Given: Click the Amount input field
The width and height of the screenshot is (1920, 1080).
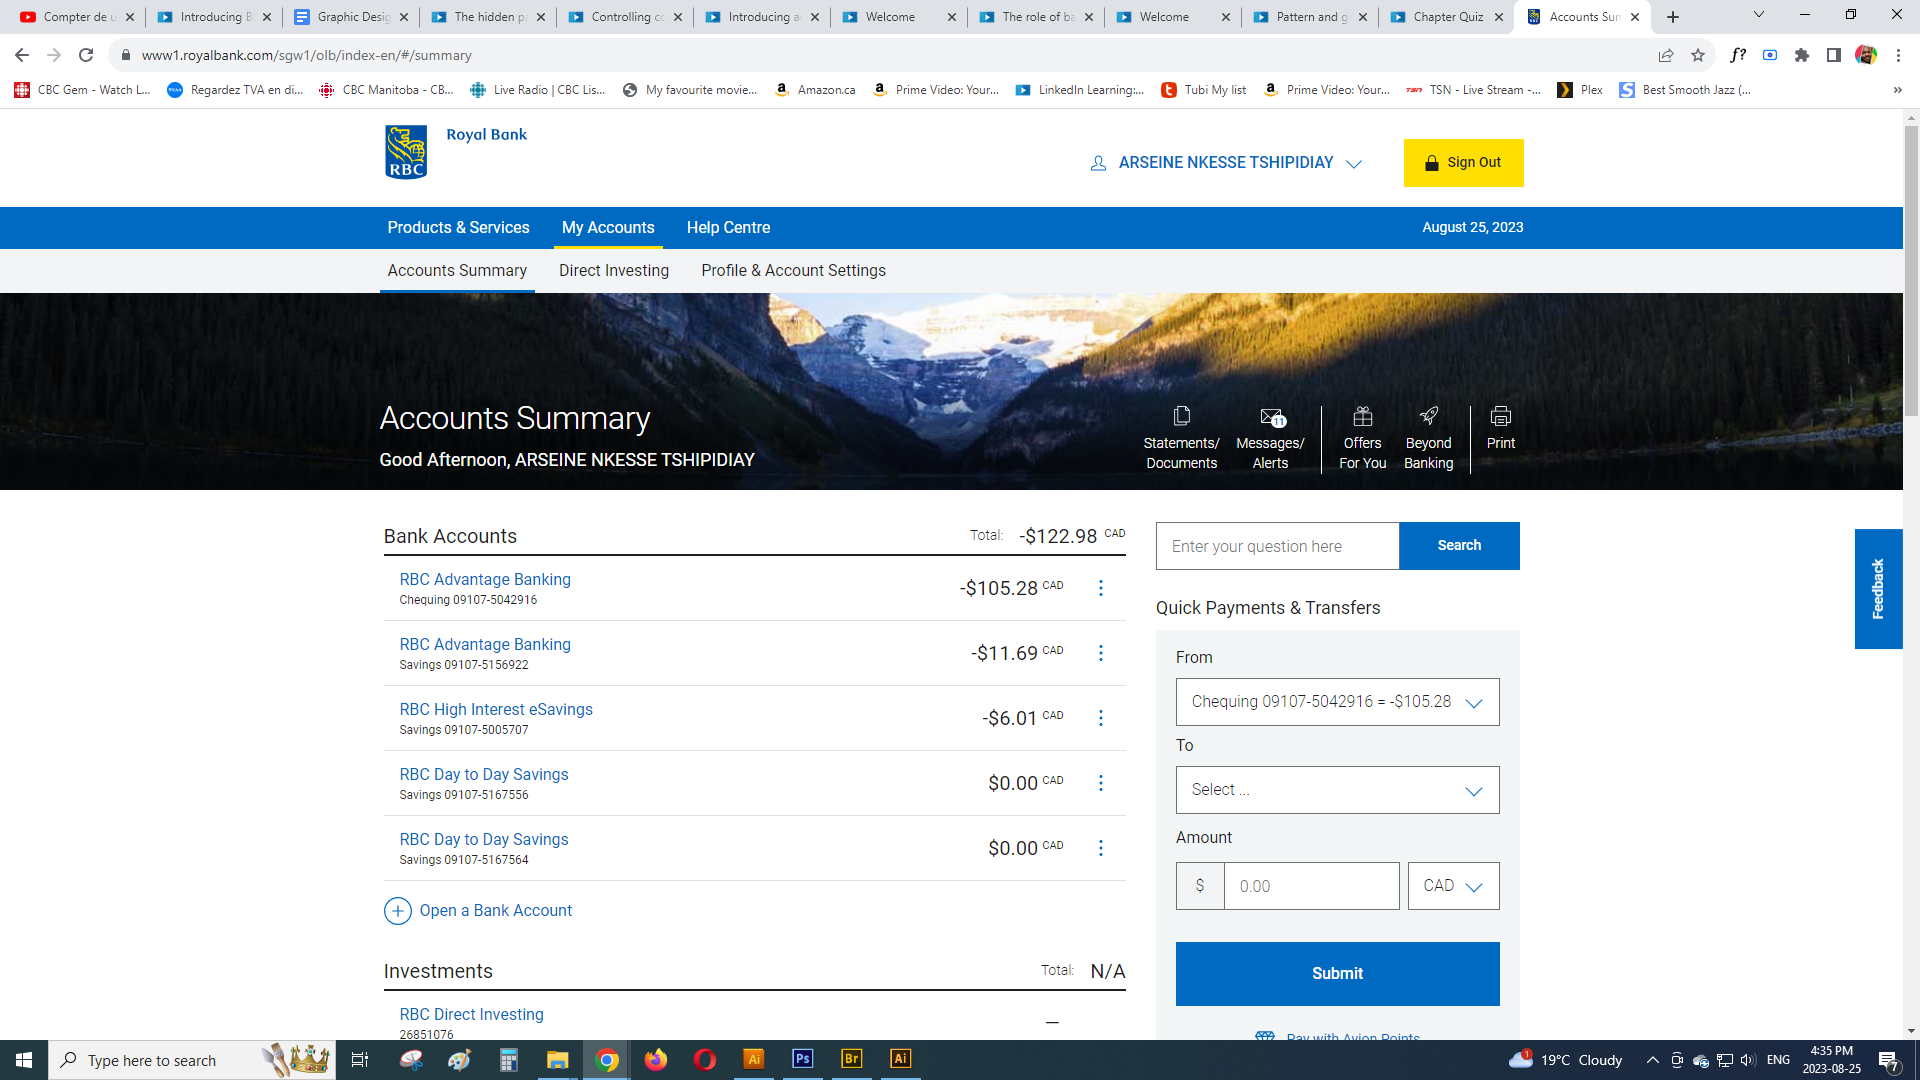Looking at the screenshot, I should (1310, 886).
